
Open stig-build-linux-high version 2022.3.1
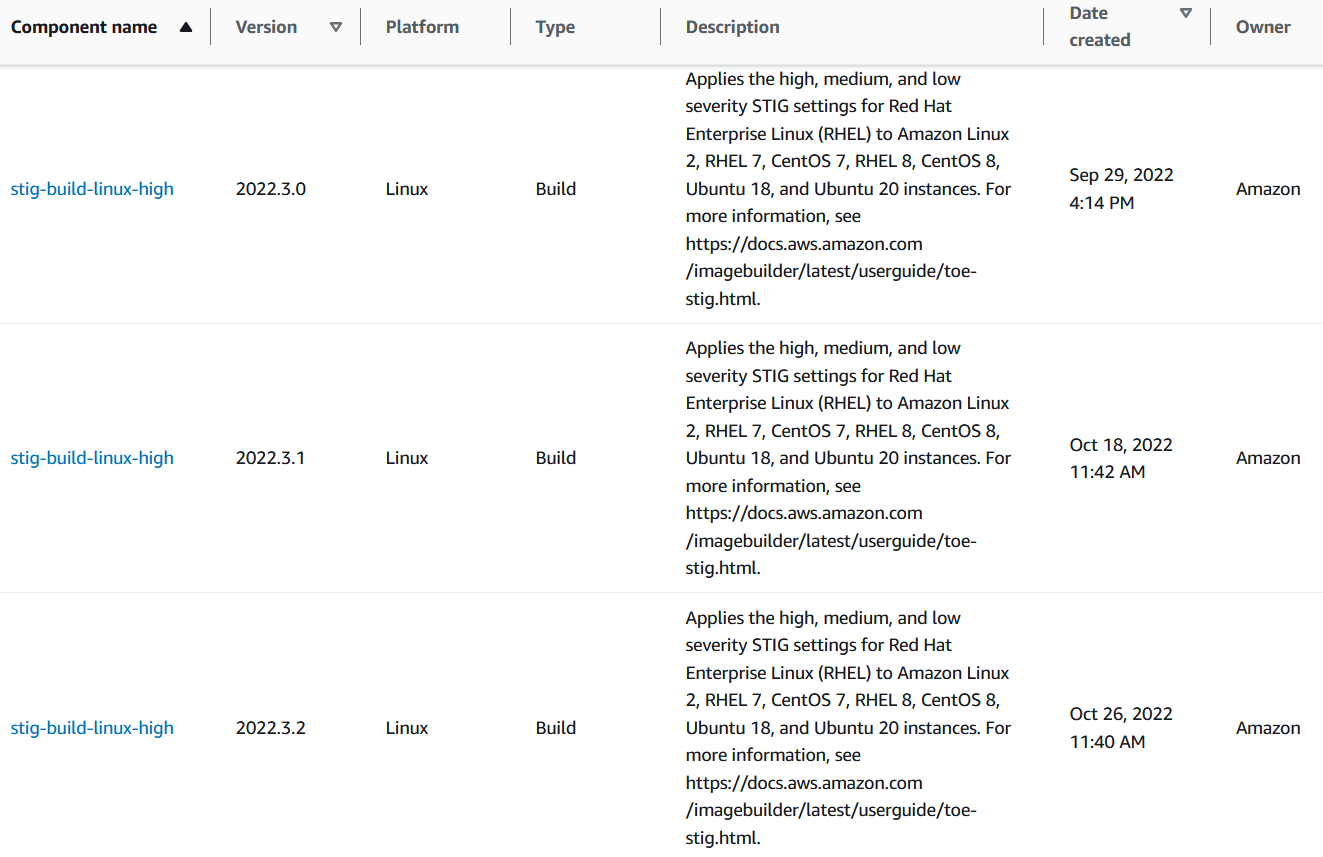[x=92, y=457]
